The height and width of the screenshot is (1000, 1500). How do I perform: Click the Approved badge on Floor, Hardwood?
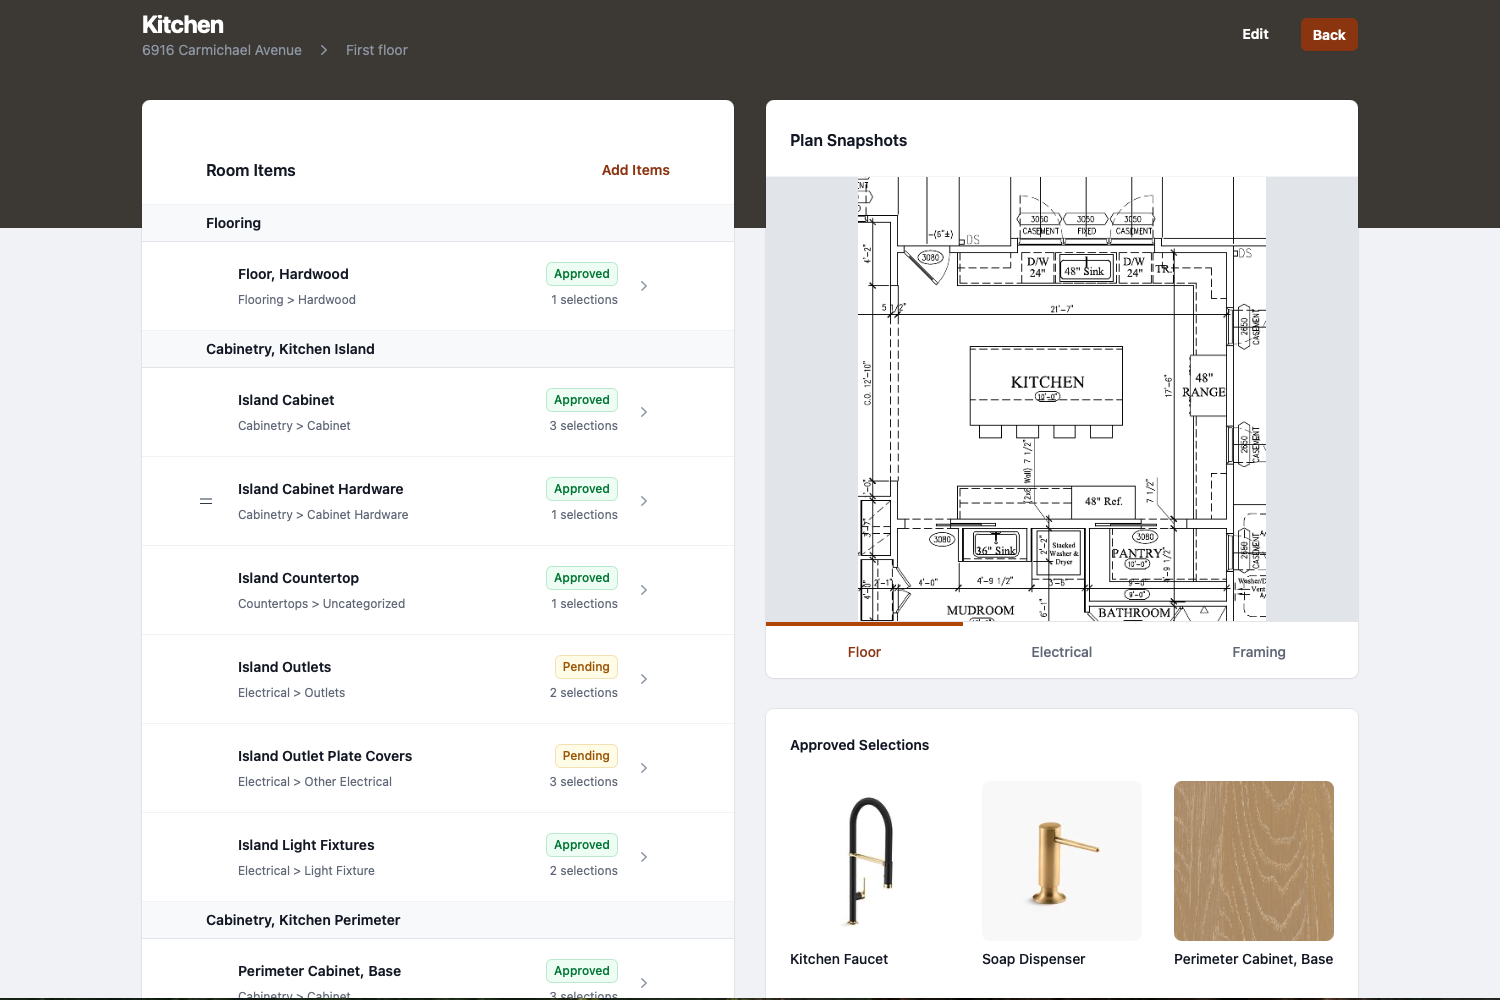click(x=582, y=274)
